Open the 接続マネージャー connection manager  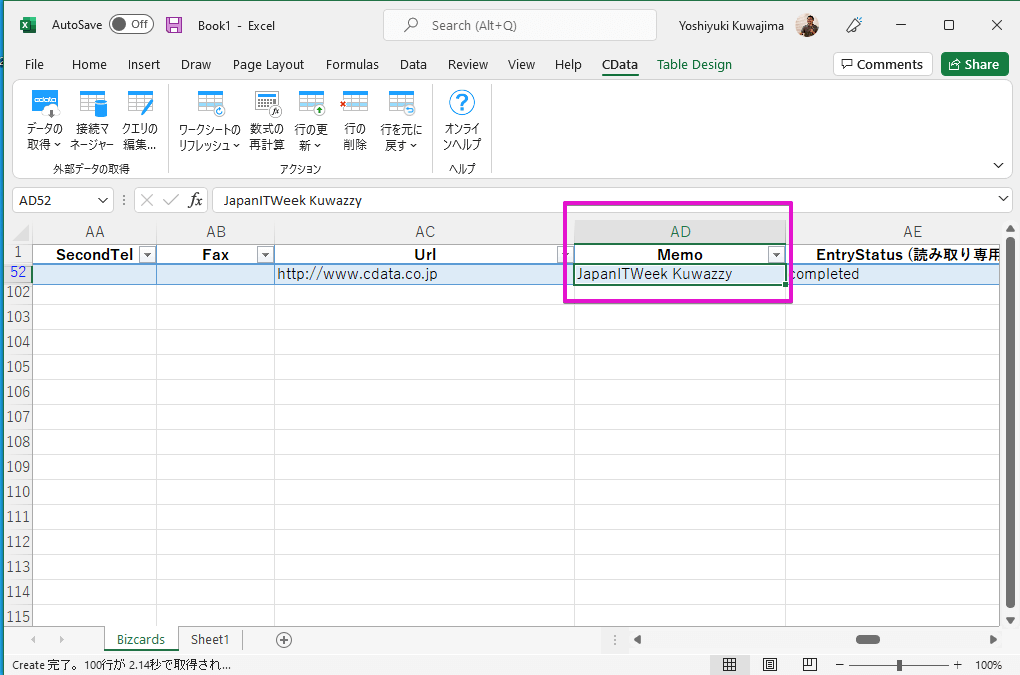(93, 104)
